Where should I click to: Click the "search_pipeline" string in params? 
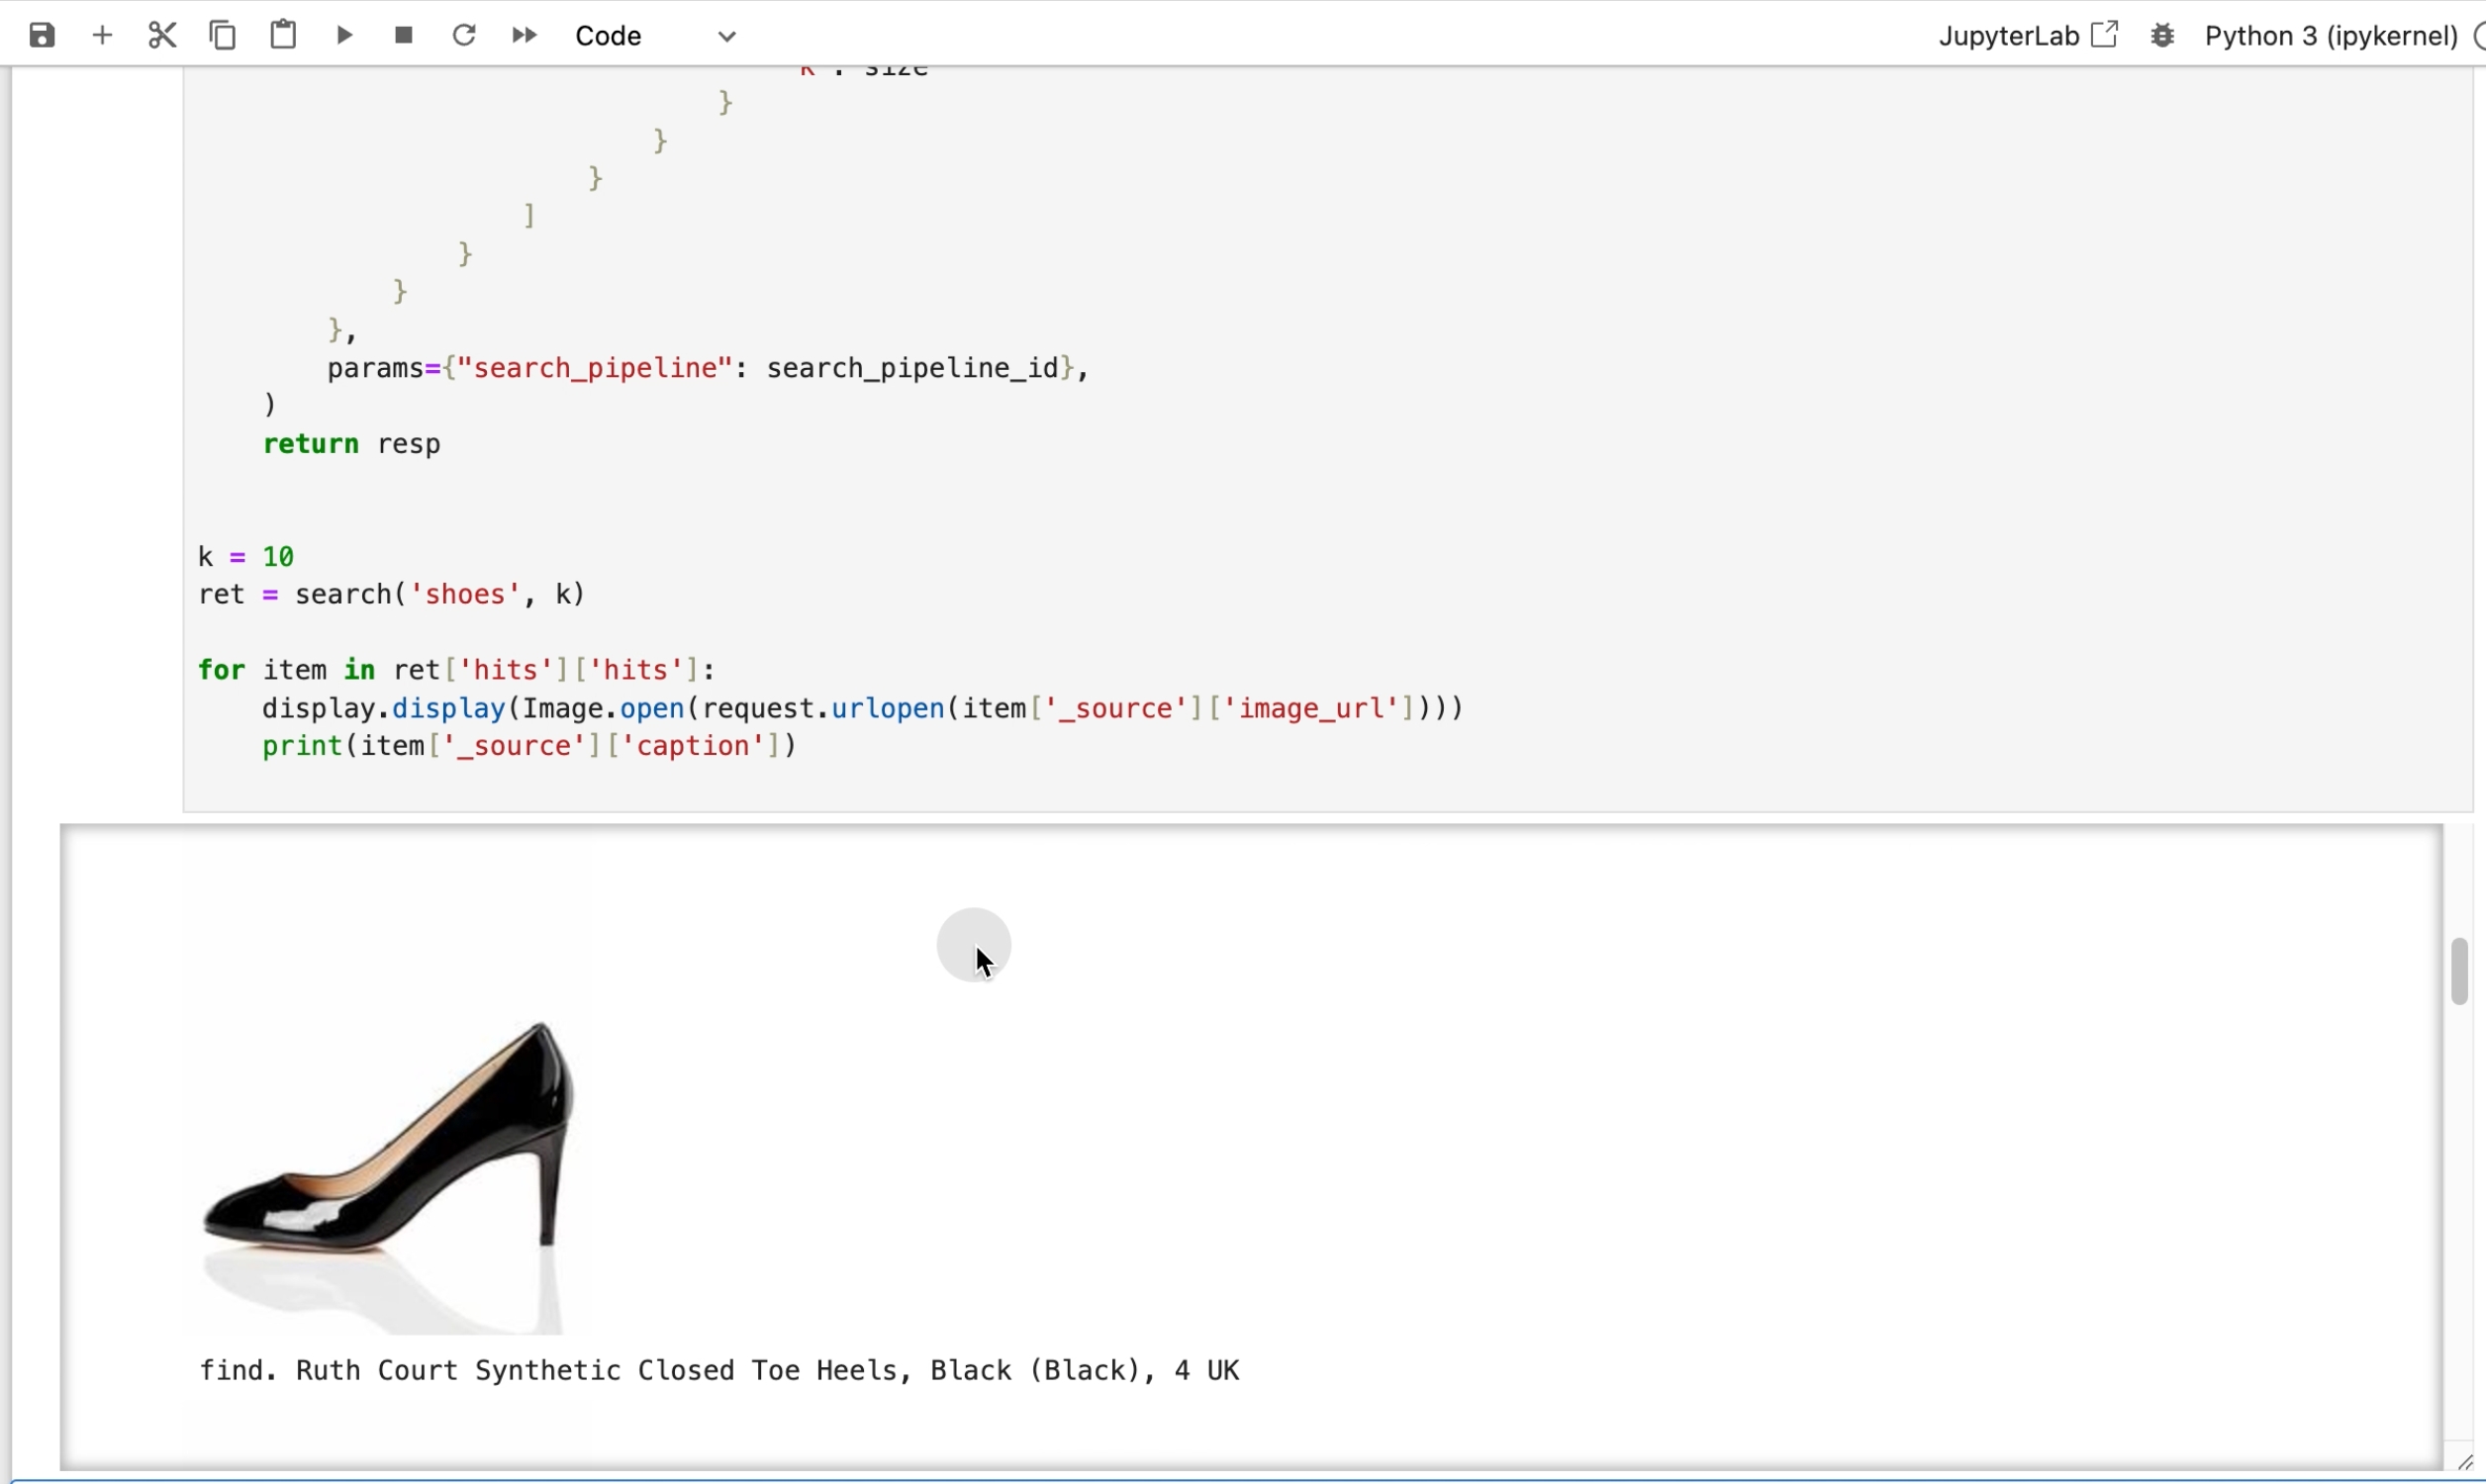(595, 369)
